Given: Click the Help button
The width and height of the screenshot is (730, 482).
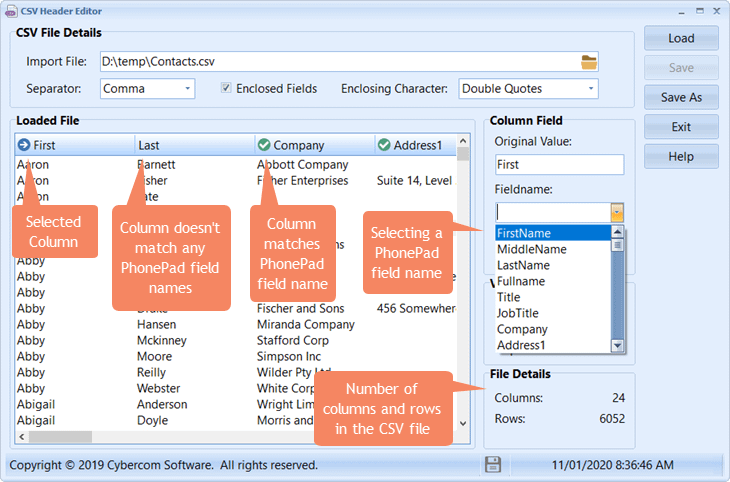Looking at the screenshot, I should (681, 156).
